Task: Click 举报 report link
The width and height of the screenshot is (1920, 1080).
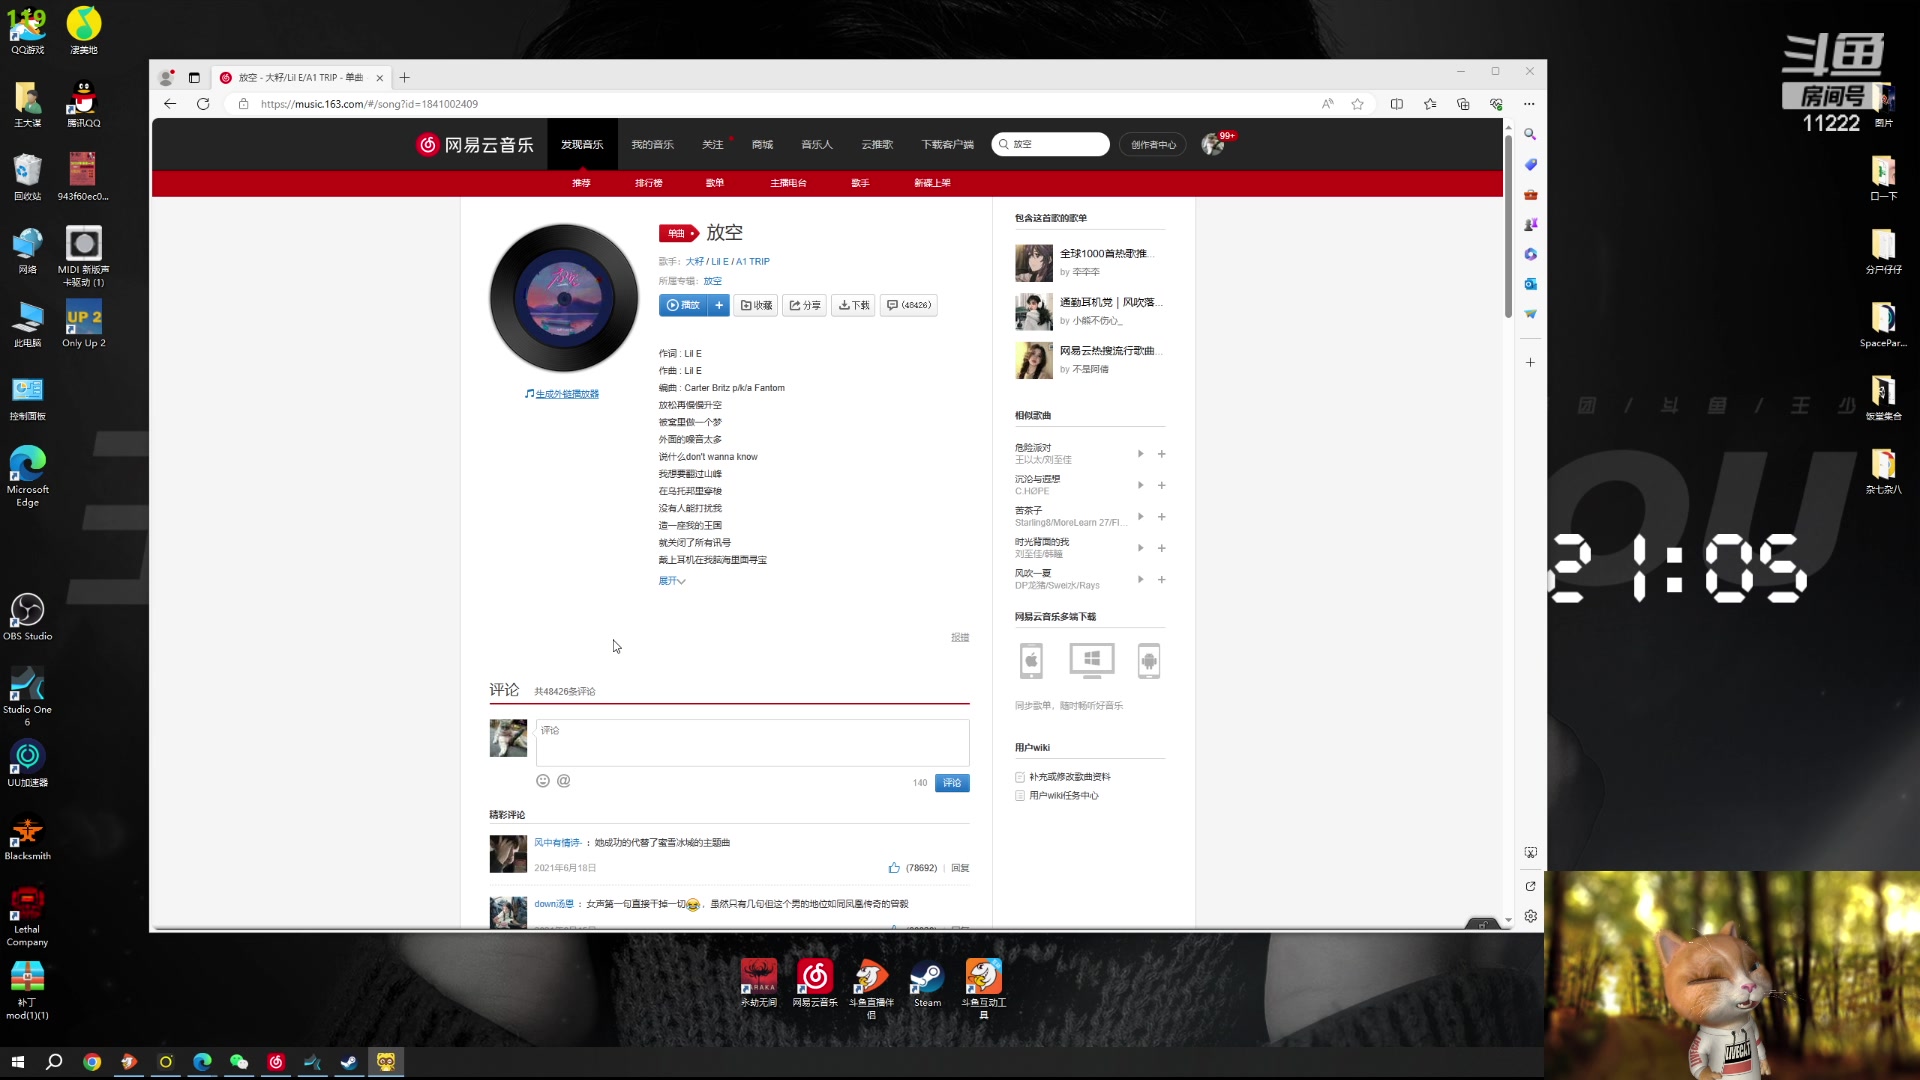Action: tap(960, 638)
